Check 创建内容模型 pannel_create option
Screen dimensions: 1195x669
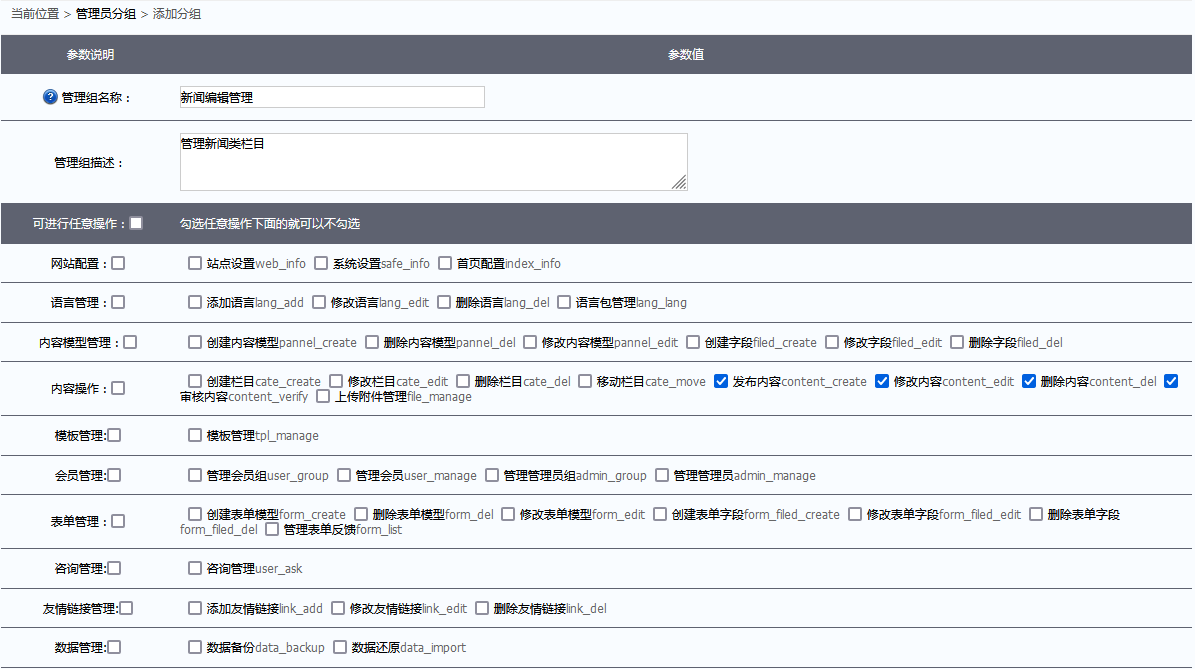coord(195,342)
